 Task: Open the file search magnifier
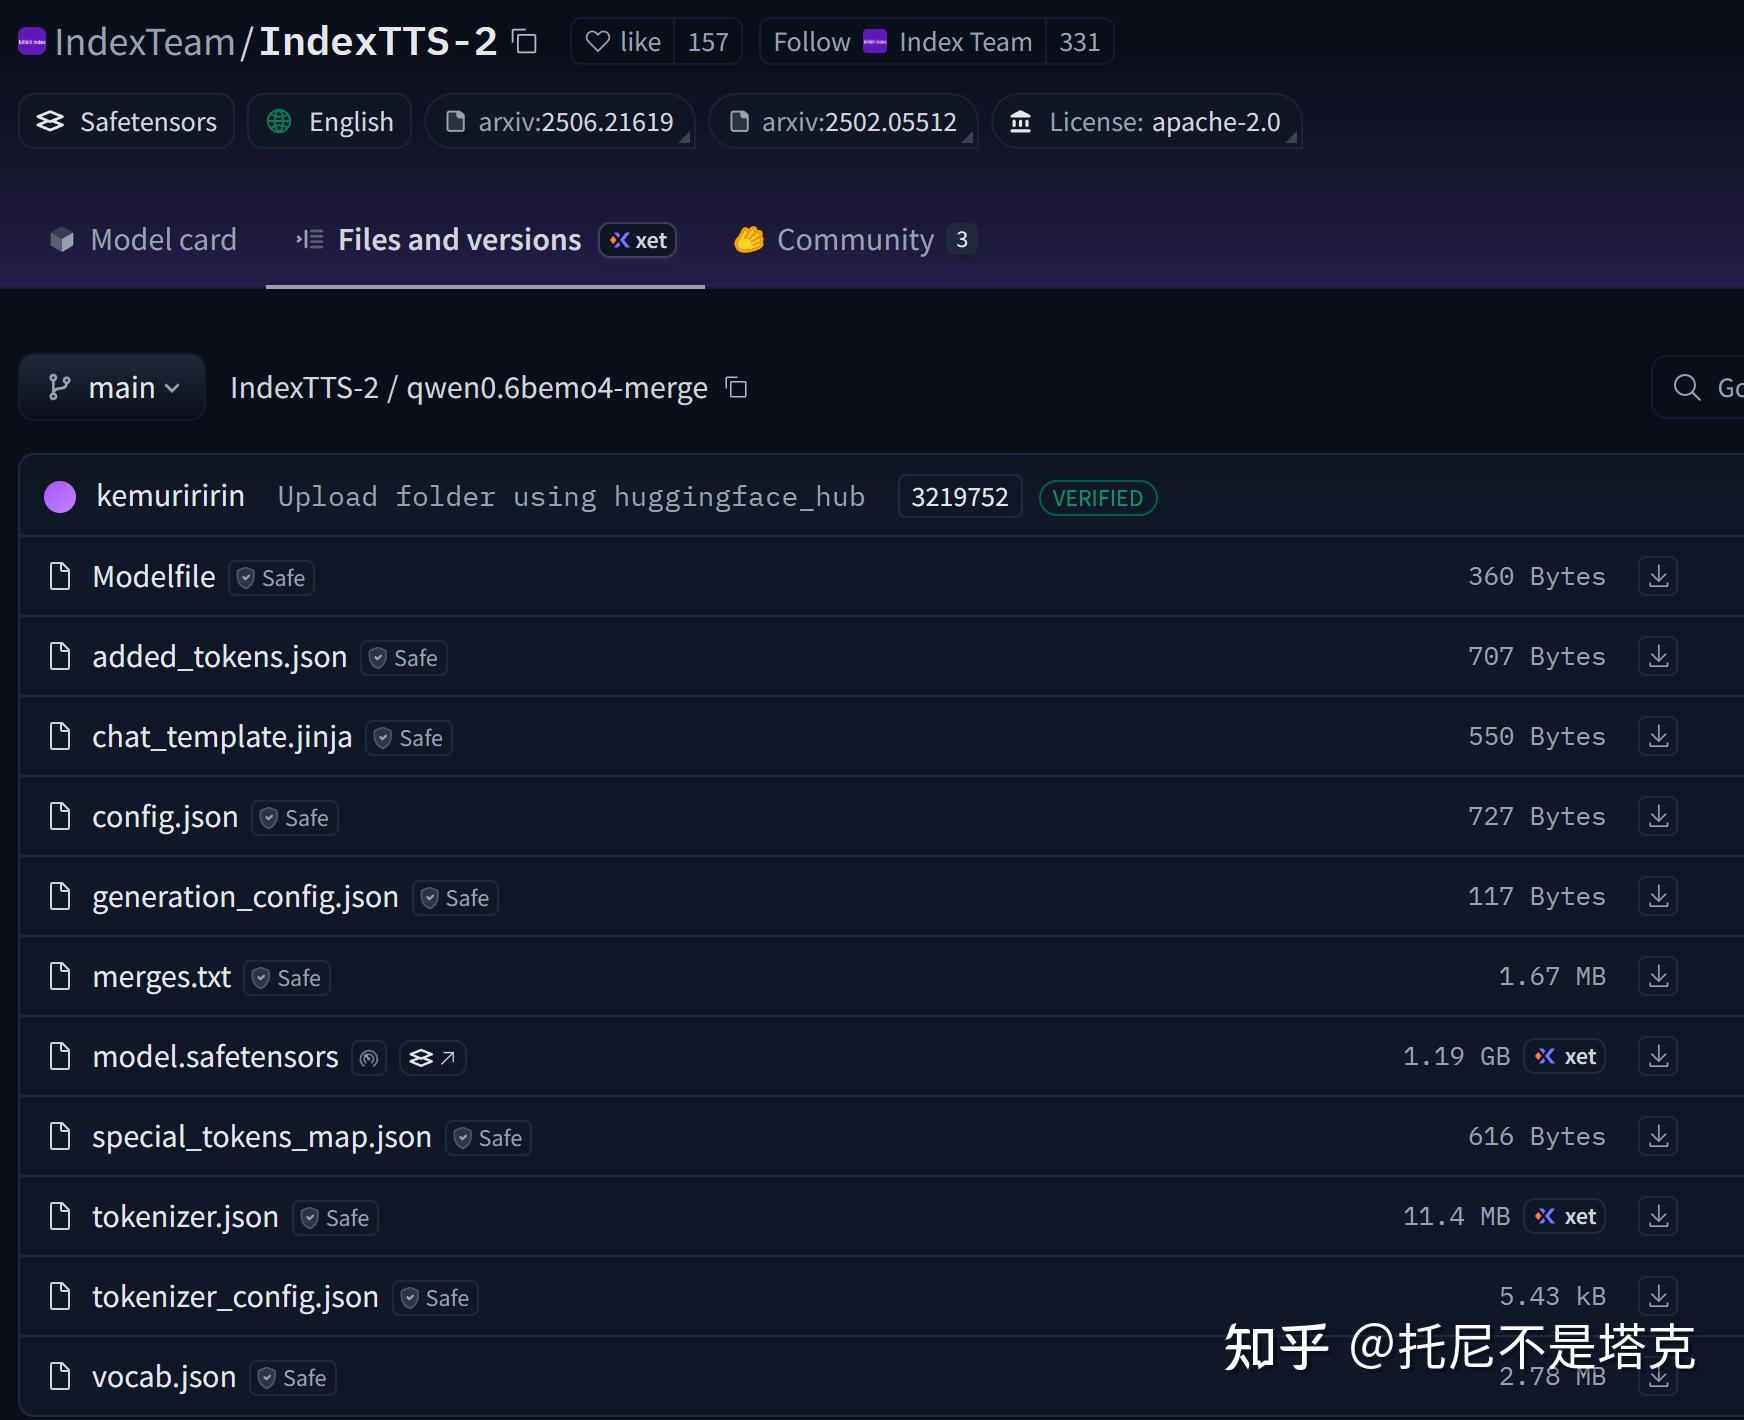coord(1686,387)
